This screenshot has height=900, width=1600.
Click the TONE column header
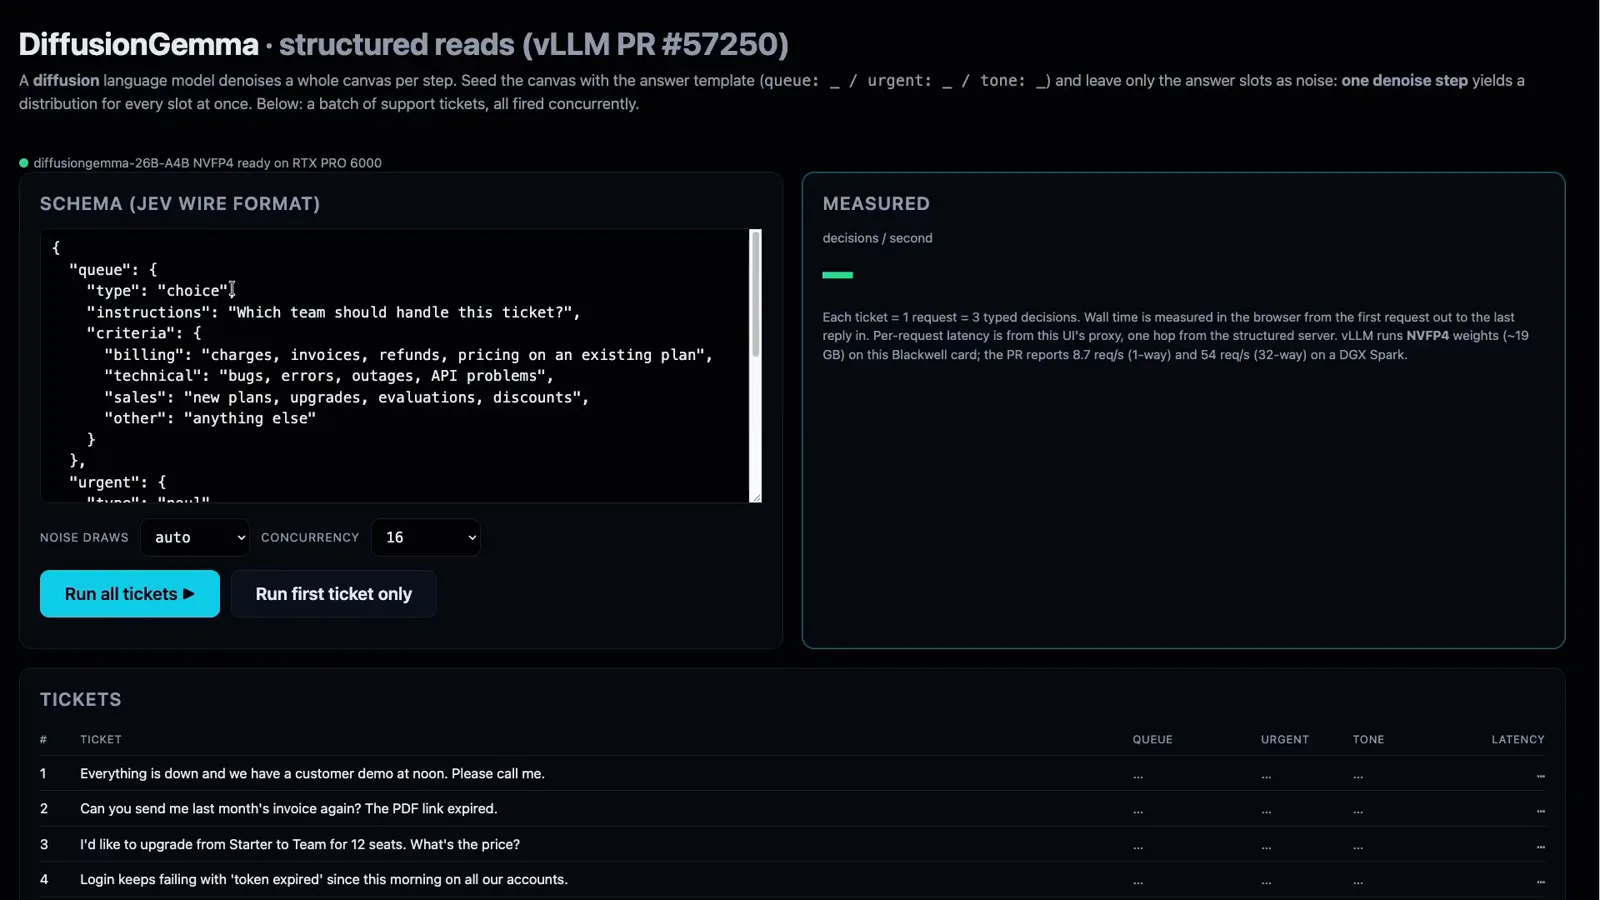[x=1369, y=740]
